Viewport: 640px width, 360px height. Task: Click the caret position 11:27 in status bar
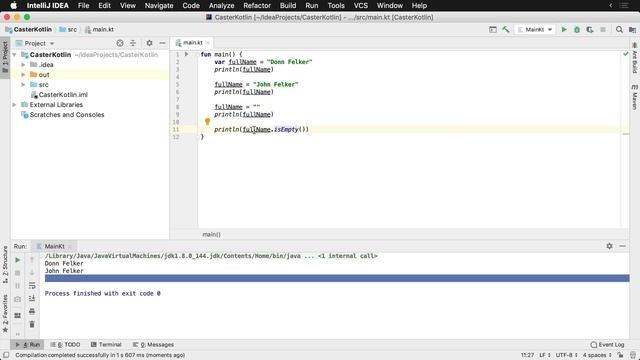(x=527, y=355)
